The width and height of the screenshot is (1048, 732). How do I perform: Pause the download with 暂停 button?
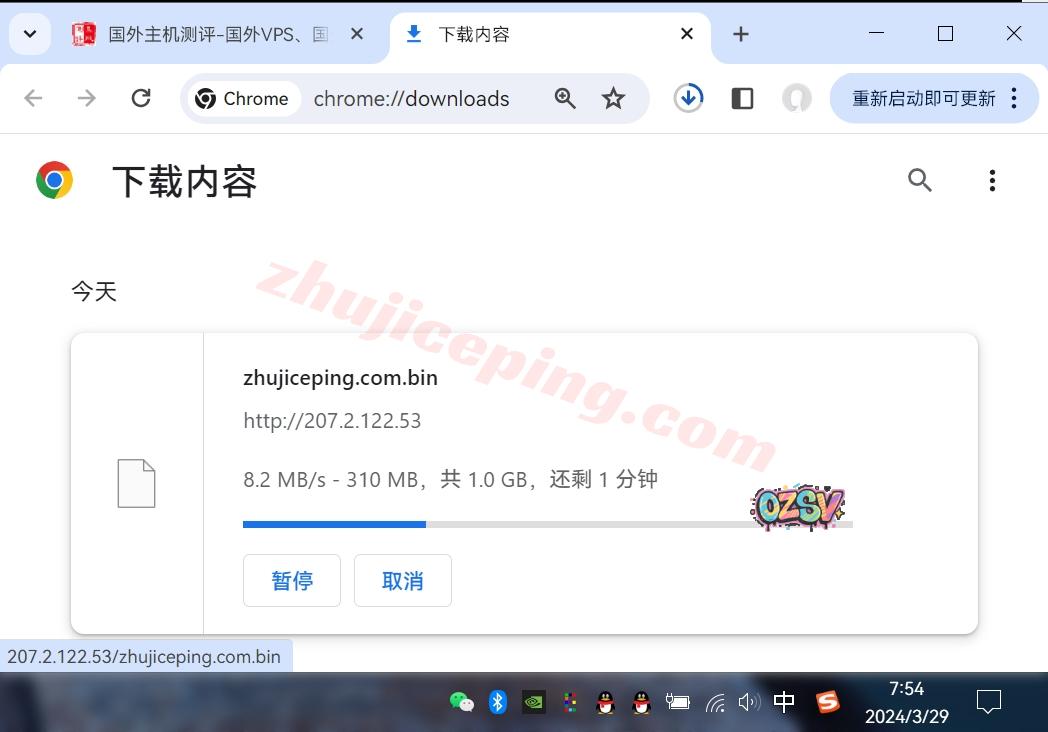coord(292,581)
